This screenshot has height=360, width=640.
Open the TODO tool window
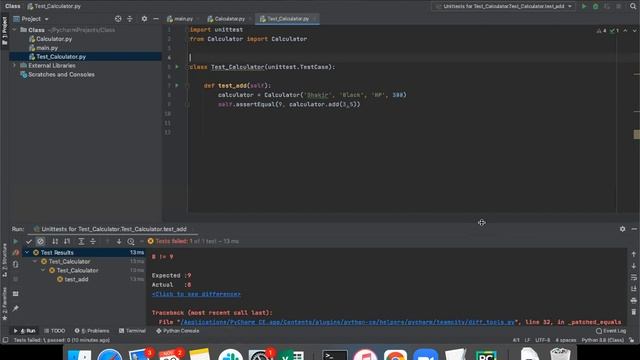pyautogui.click(x=55, y=331)
